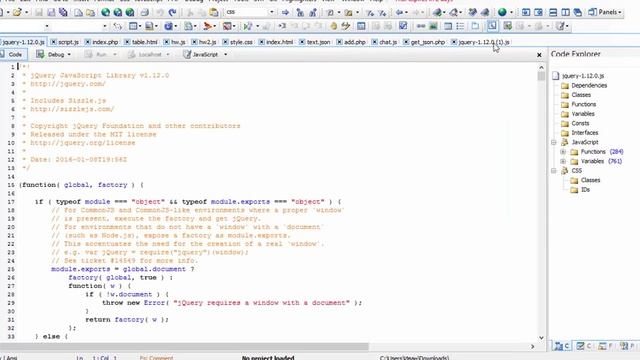The image size is (640, 360).
Task: Click the red bird plugin icon
Action: [x=208, y=26]
